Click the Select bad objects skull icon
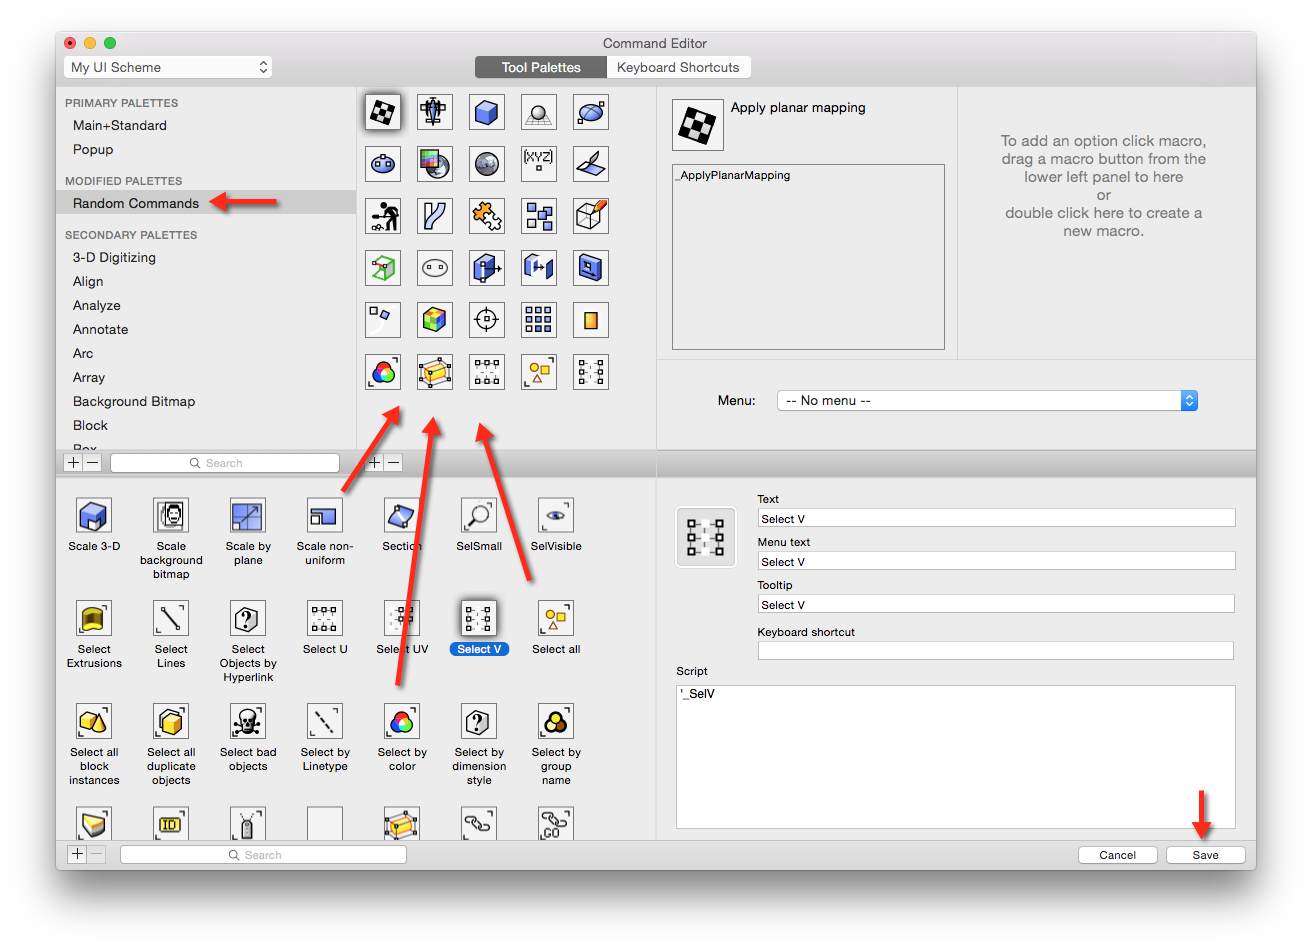The width and height of the screenshot is (1312, 950). (x=248, y=721)
